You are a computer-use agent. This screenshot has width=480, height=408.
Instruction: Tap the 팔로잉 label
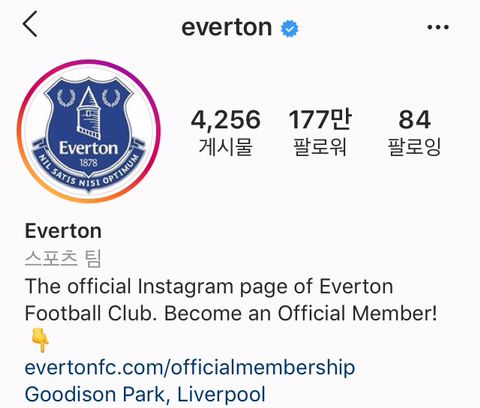pos(415,147)
